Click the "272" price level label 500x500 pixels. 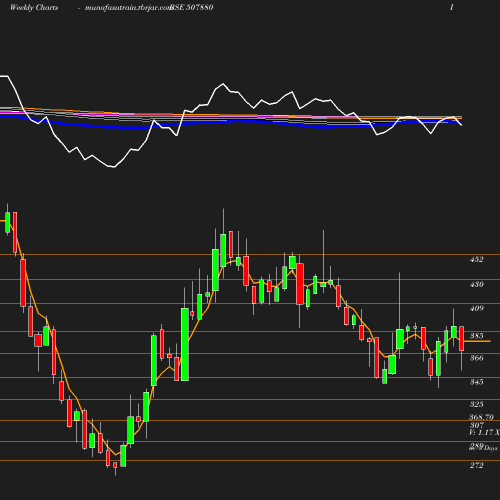click(477, 465)
